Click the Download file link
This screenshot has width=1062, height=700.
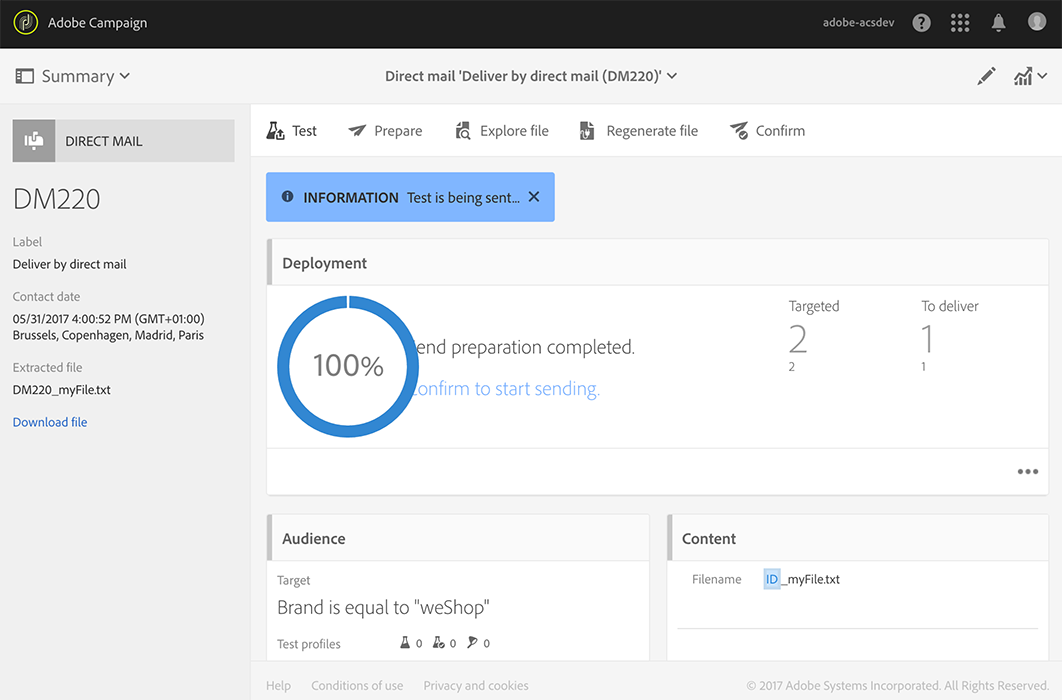click(50, 422)
